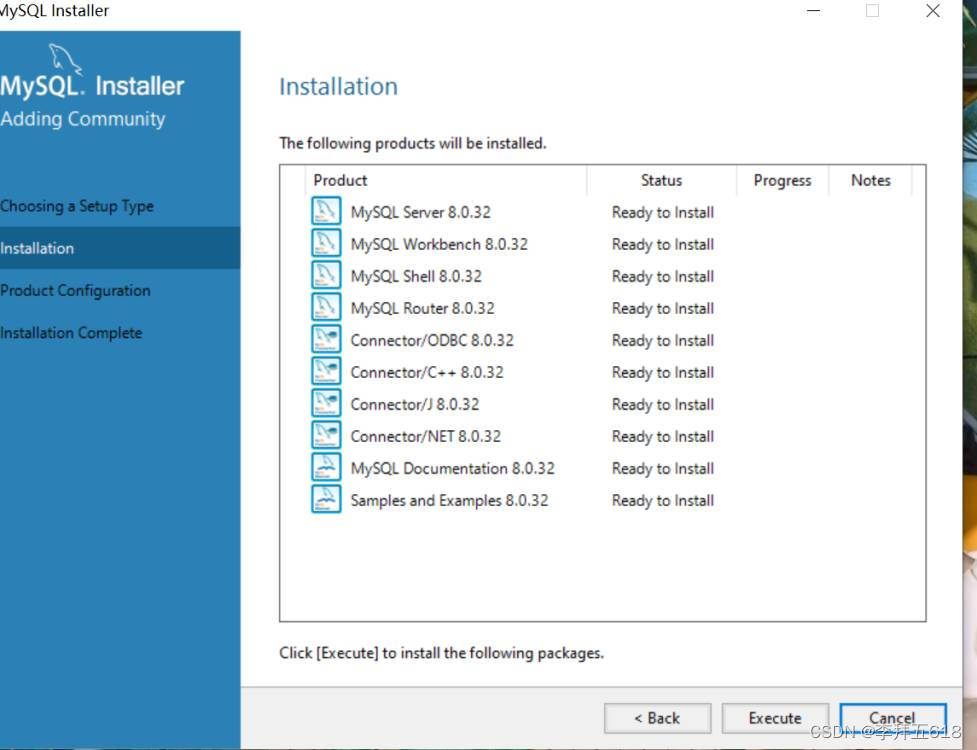This screenshot has height=750, width=977.
Task: Click Ready to Install status for Connector/ODBC
Action: [x=663, y=340]
